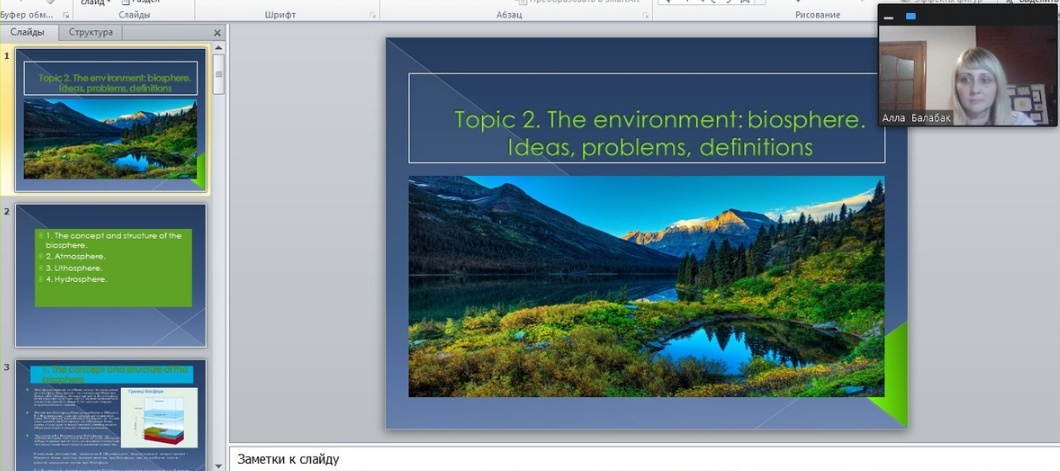Click the blue view icon in video panel
The width and height of the screenshot is (1060, 471).
click(x=911, y=16)
